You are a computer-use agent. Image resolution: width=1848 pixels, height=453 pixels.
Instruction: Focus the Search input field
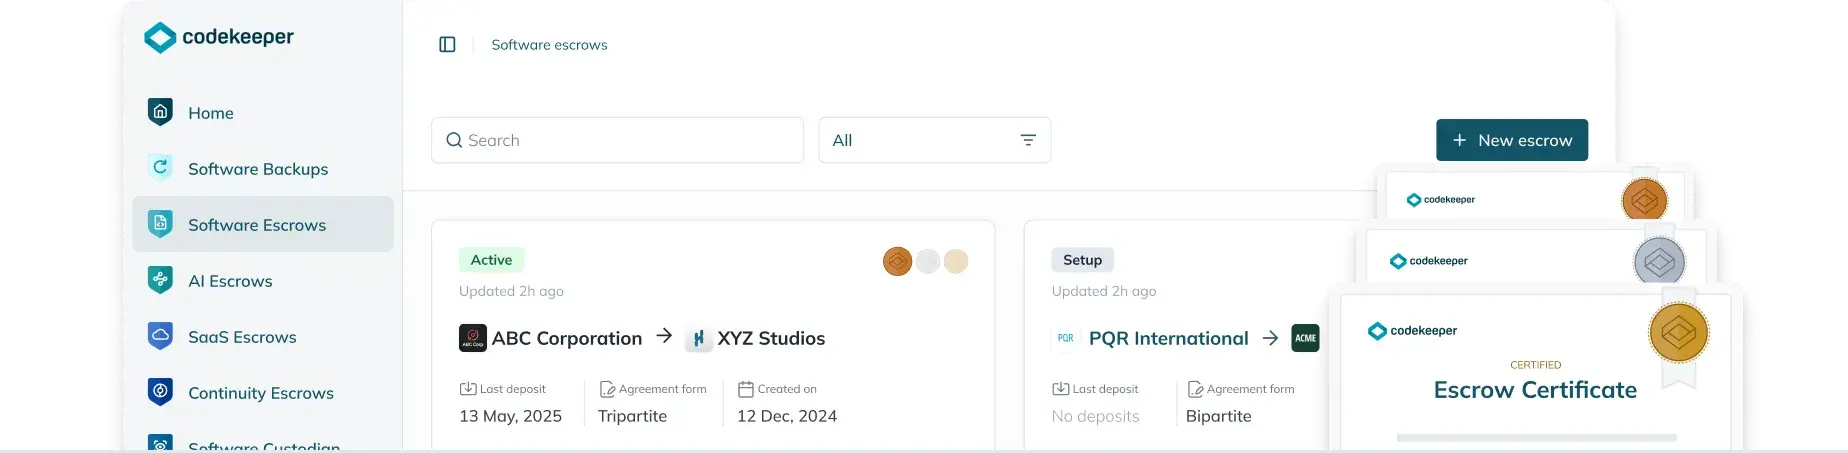click(x=617, y=140)
